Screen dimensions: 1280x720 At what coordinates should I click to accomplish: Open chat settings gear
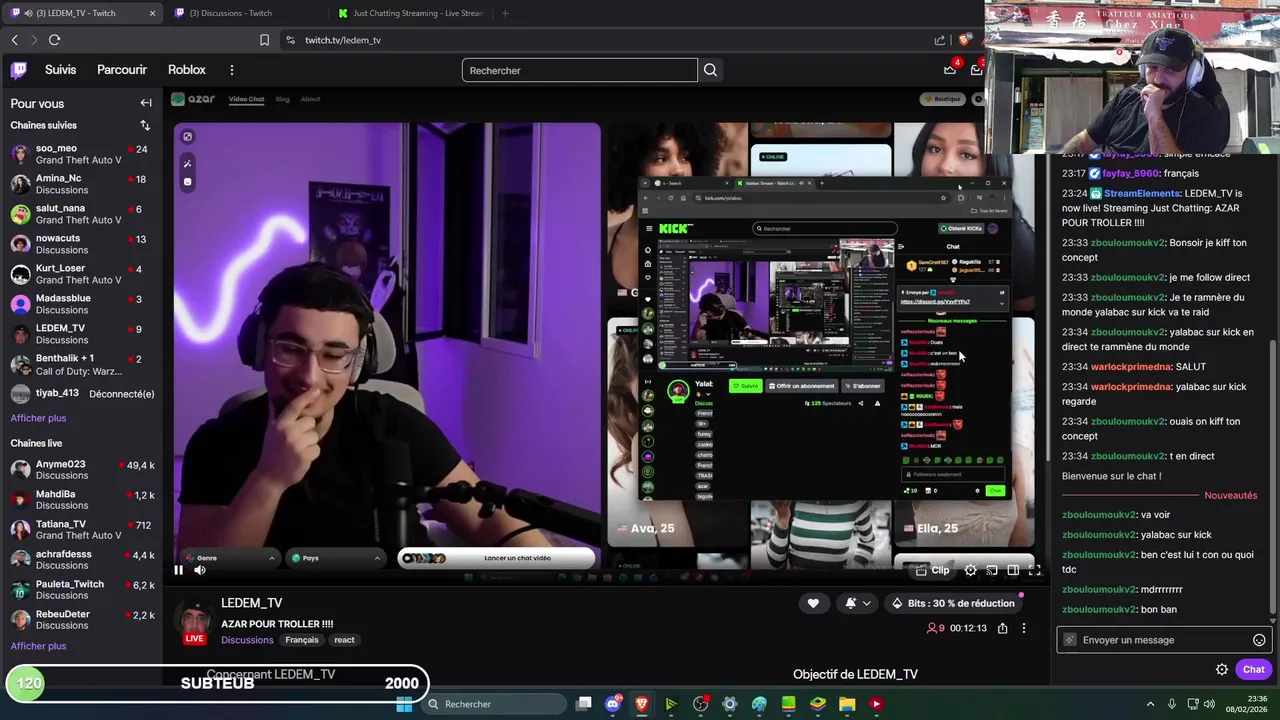[1222, 670]
